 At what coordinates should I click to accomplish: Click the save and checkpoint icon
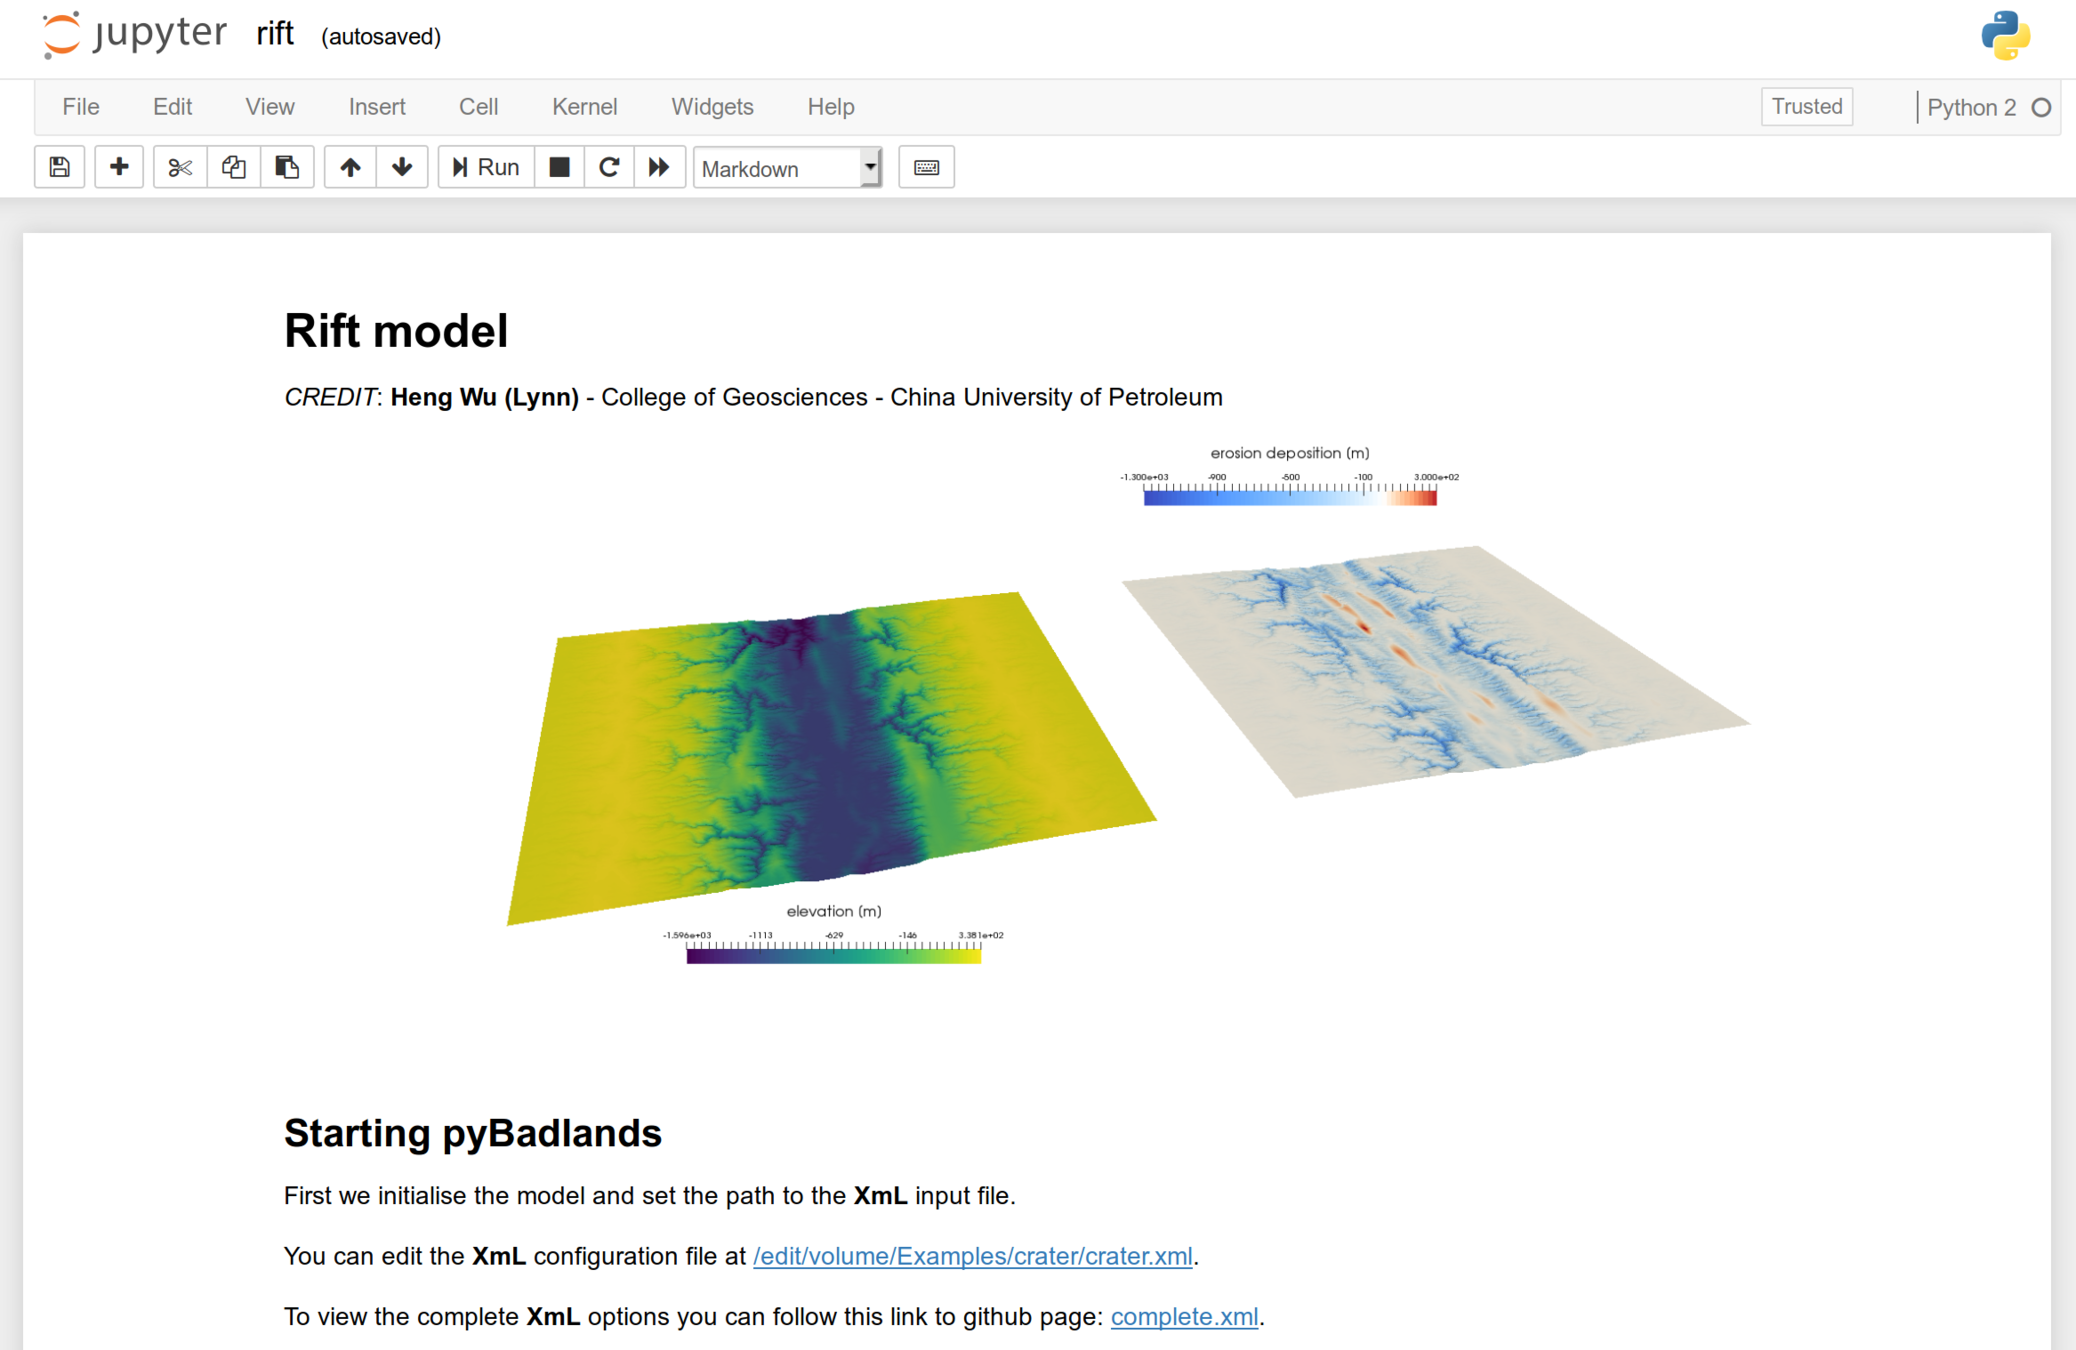[x=59, y=167]
